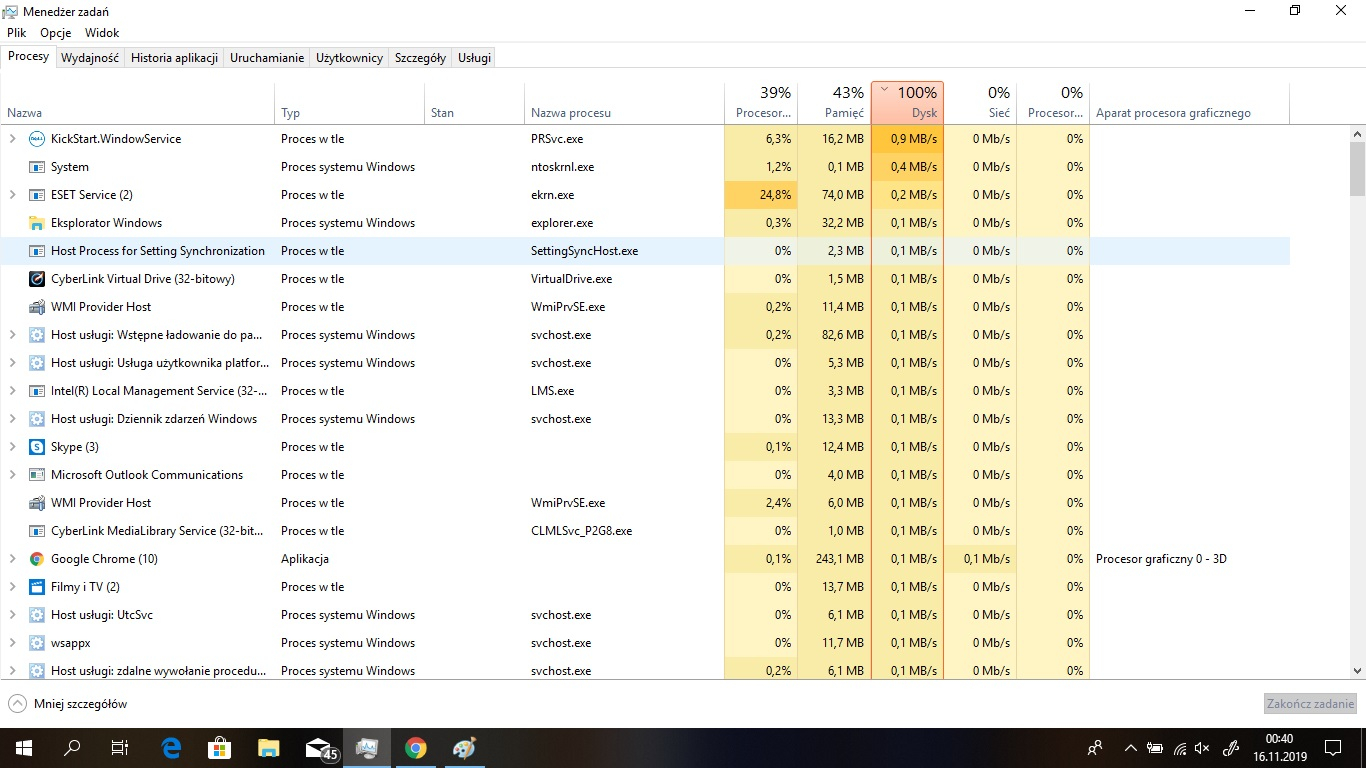The height and width of the screenshot is (768, 1366).
Task: Open the Plik menu
Action: pos(16,33)
